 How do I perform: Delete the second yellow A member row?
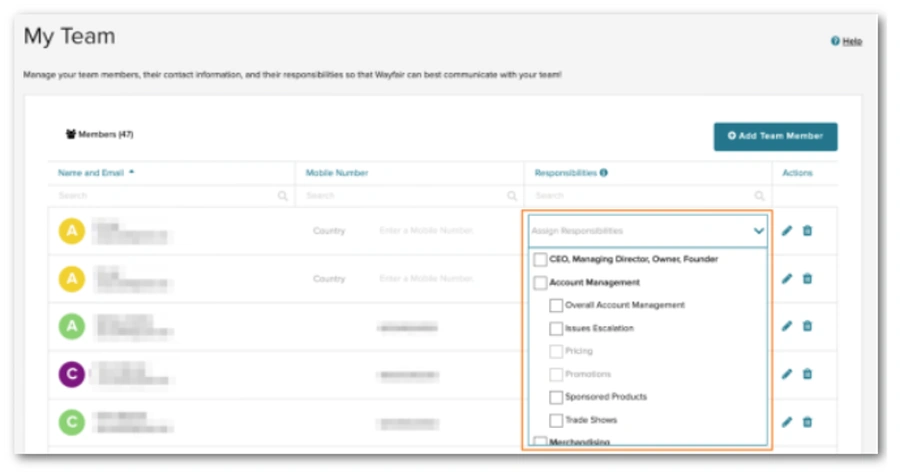coord(808,278)
